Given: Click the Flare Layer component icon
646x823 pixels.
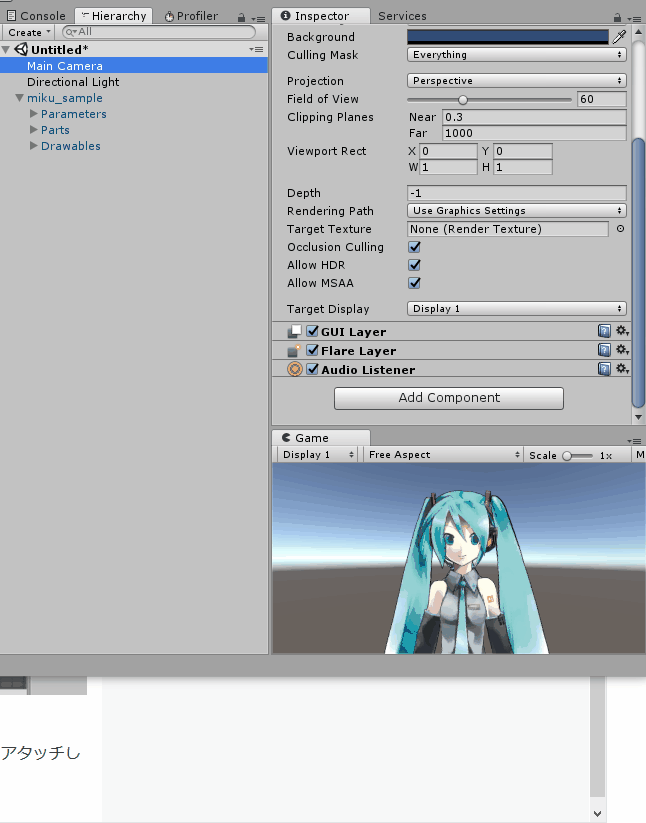Looking at the screenshot, I should pyautogui.click(x=294, y=351).
